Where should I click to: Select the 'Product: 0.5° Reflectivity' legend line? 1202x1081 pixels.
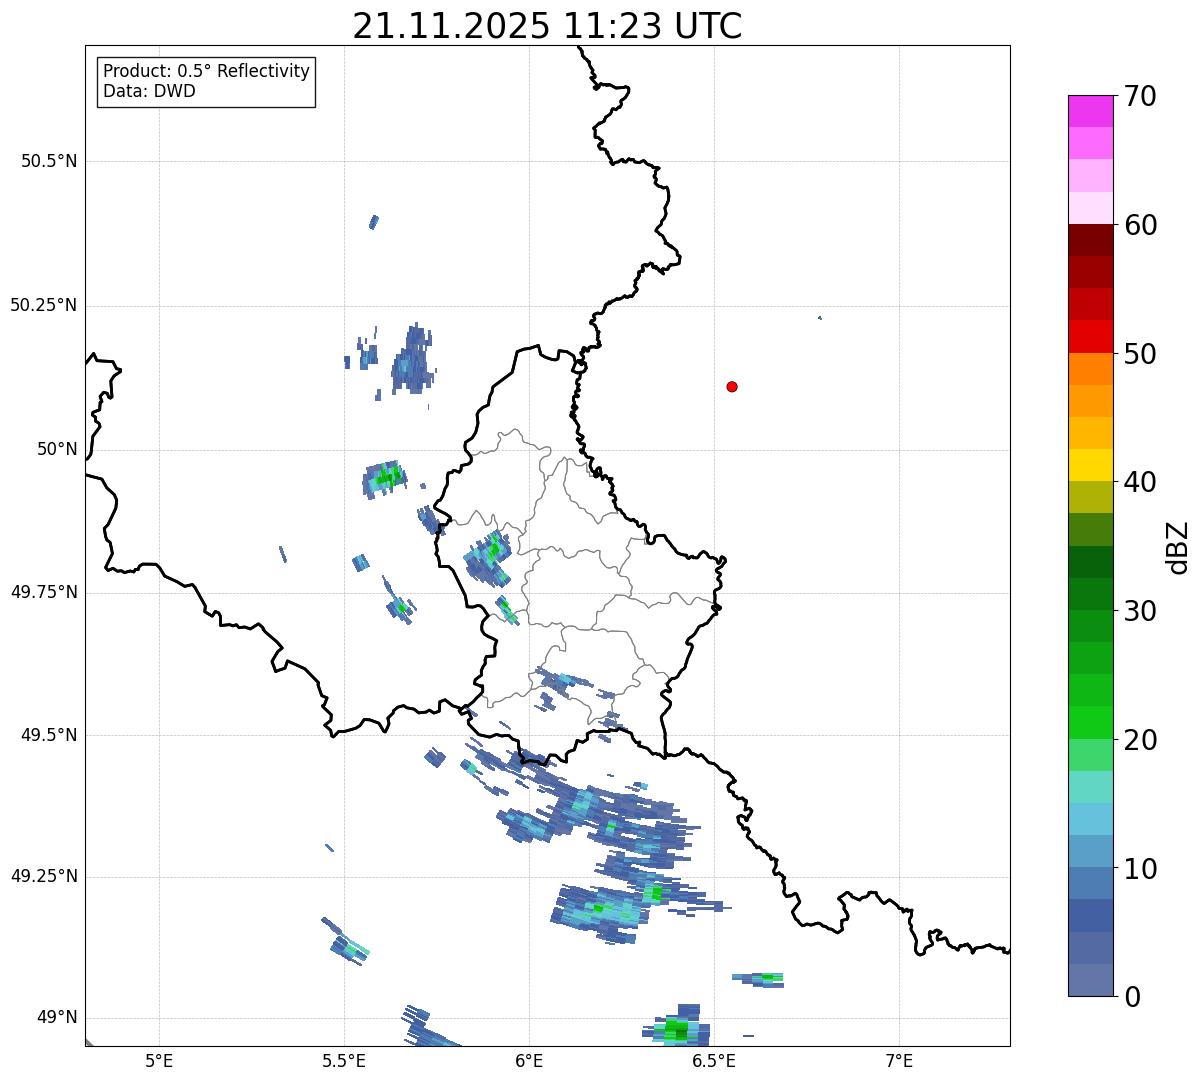click(x=206, y=72)
